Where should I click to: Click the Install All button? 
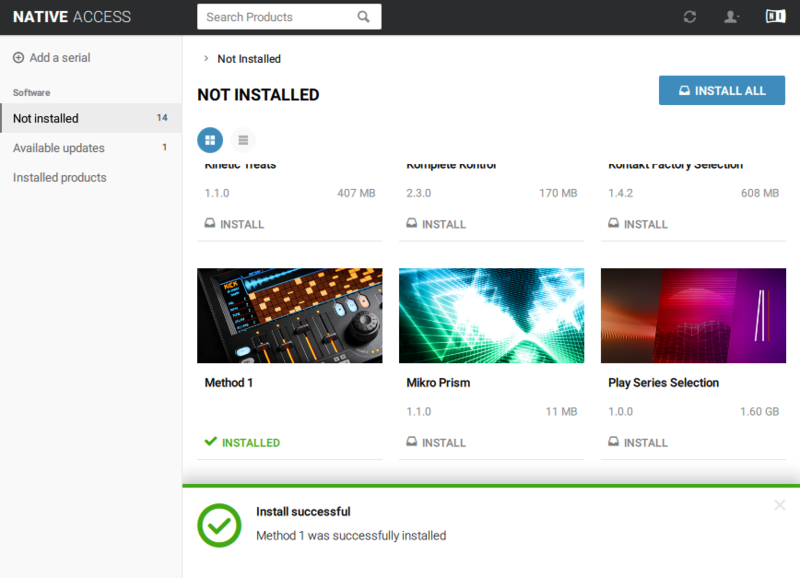[721, 90]
